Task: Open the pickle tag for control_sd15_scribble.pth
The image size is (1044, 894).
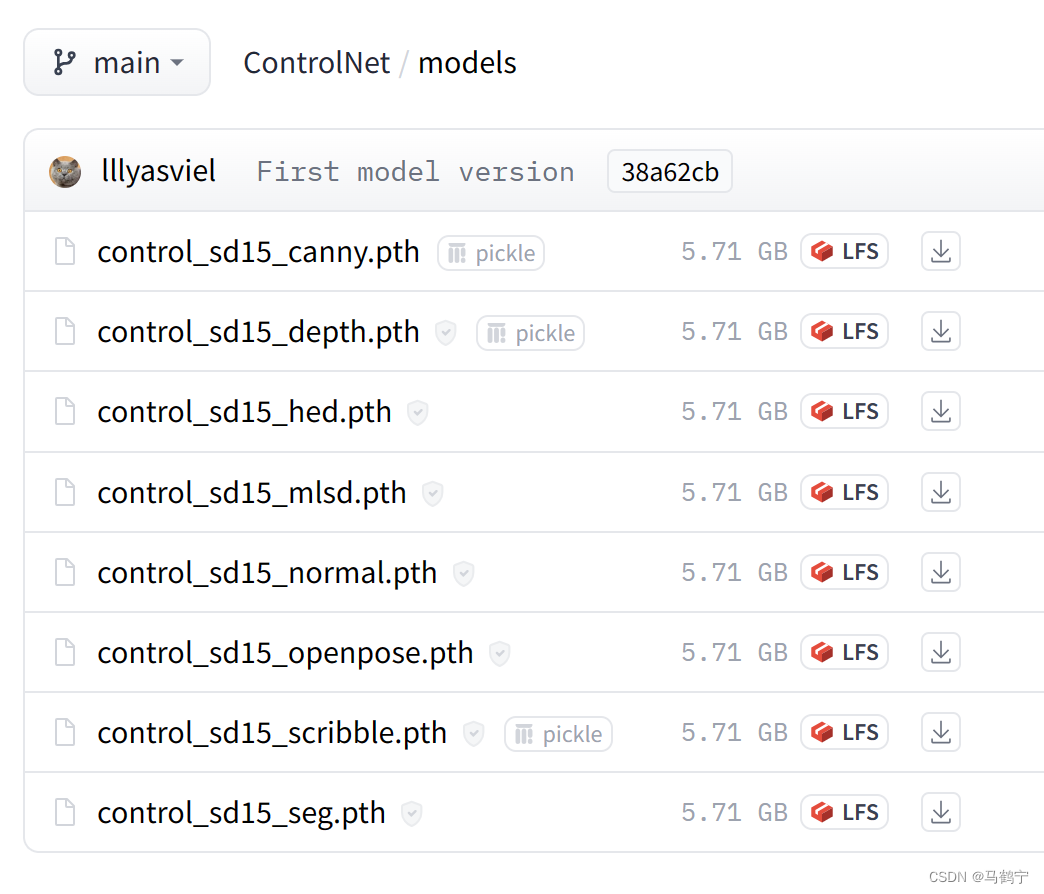Action: (x=558, y=735)
